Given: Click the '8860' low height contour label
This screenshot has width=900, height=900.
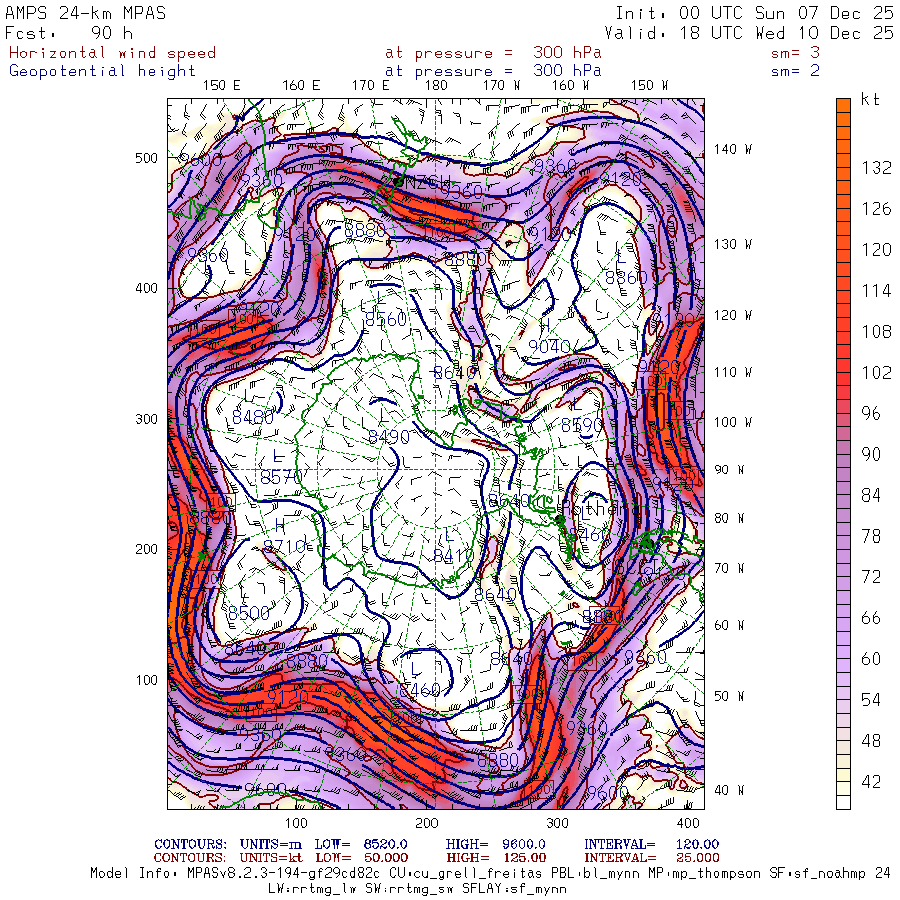Looking at the screenshot, I should 626,278.
